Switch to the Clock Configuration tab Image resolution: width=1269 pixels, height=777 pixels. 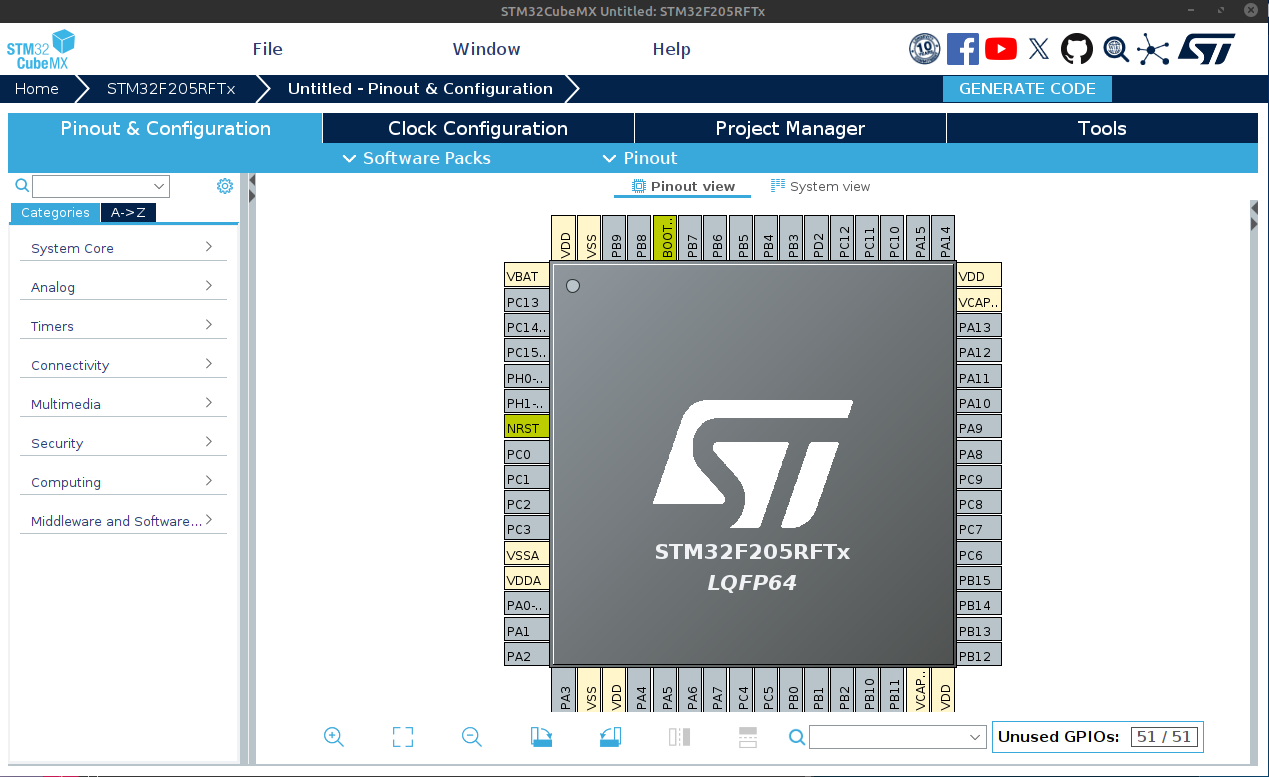coord(477,128)
